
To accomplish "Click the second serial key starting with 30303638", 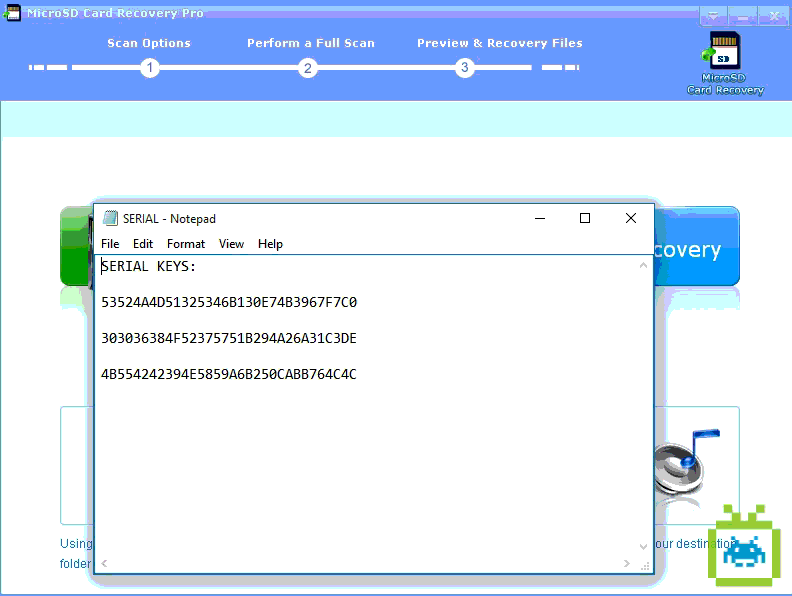I will coord(229,338).
